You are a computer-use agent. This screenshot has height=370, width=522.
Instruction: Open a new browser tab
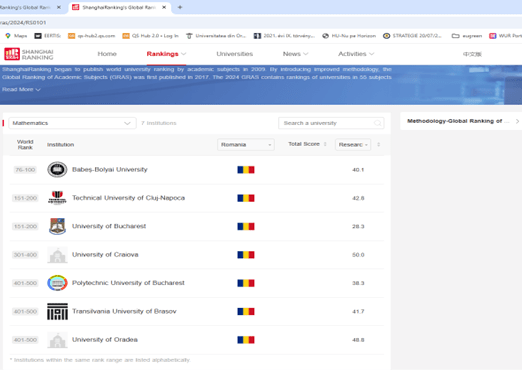point(180,7)
